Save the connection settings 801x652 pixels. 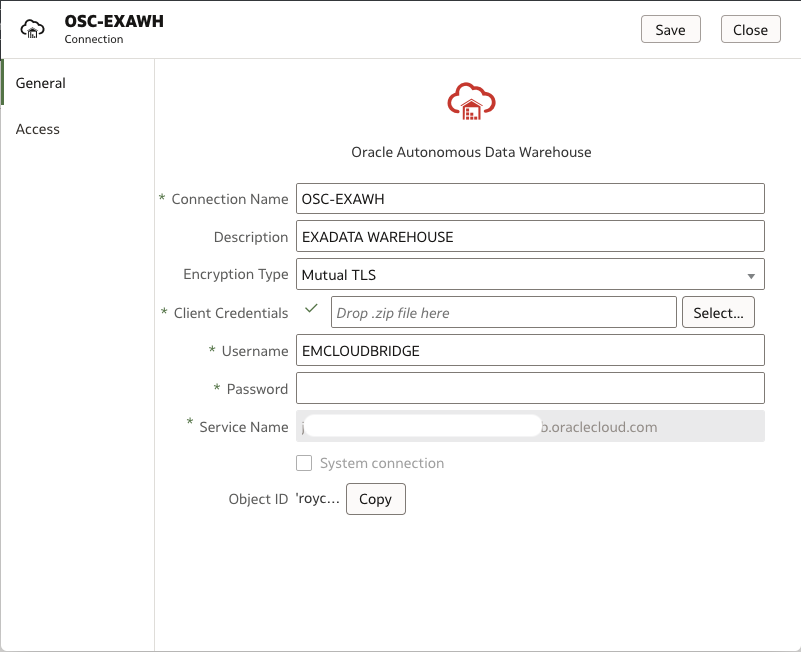pos(670,30)
